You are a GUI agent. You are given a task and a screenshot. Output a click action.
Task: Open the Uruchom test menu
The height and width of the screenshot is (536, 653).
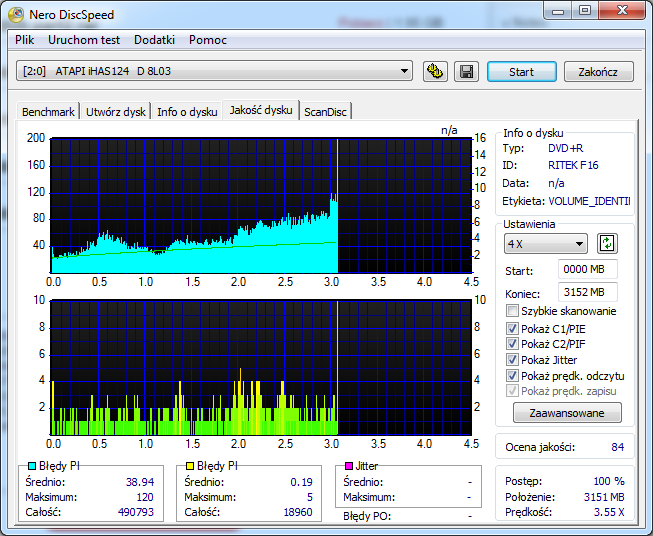pyautogui.click(x=84, y=40)
